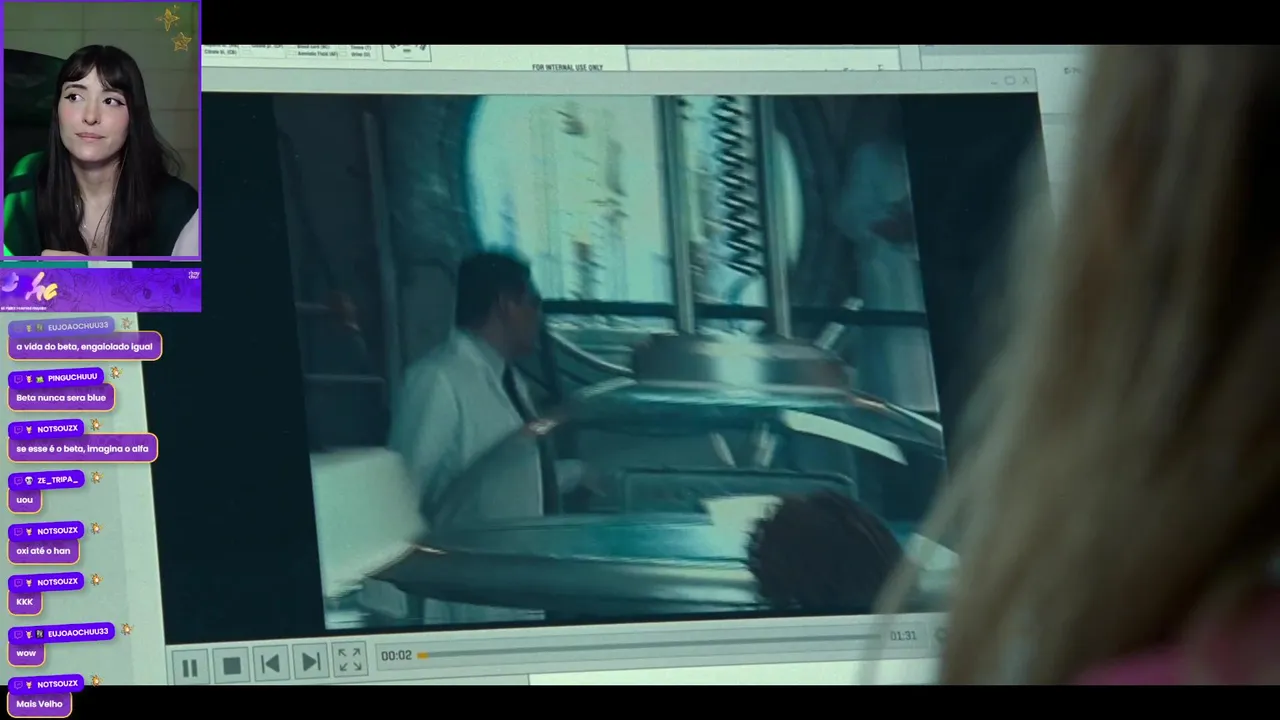Select the 'KKK' chat message
Viewport: 1280px width, 720px height.
(x=25, y=601)
